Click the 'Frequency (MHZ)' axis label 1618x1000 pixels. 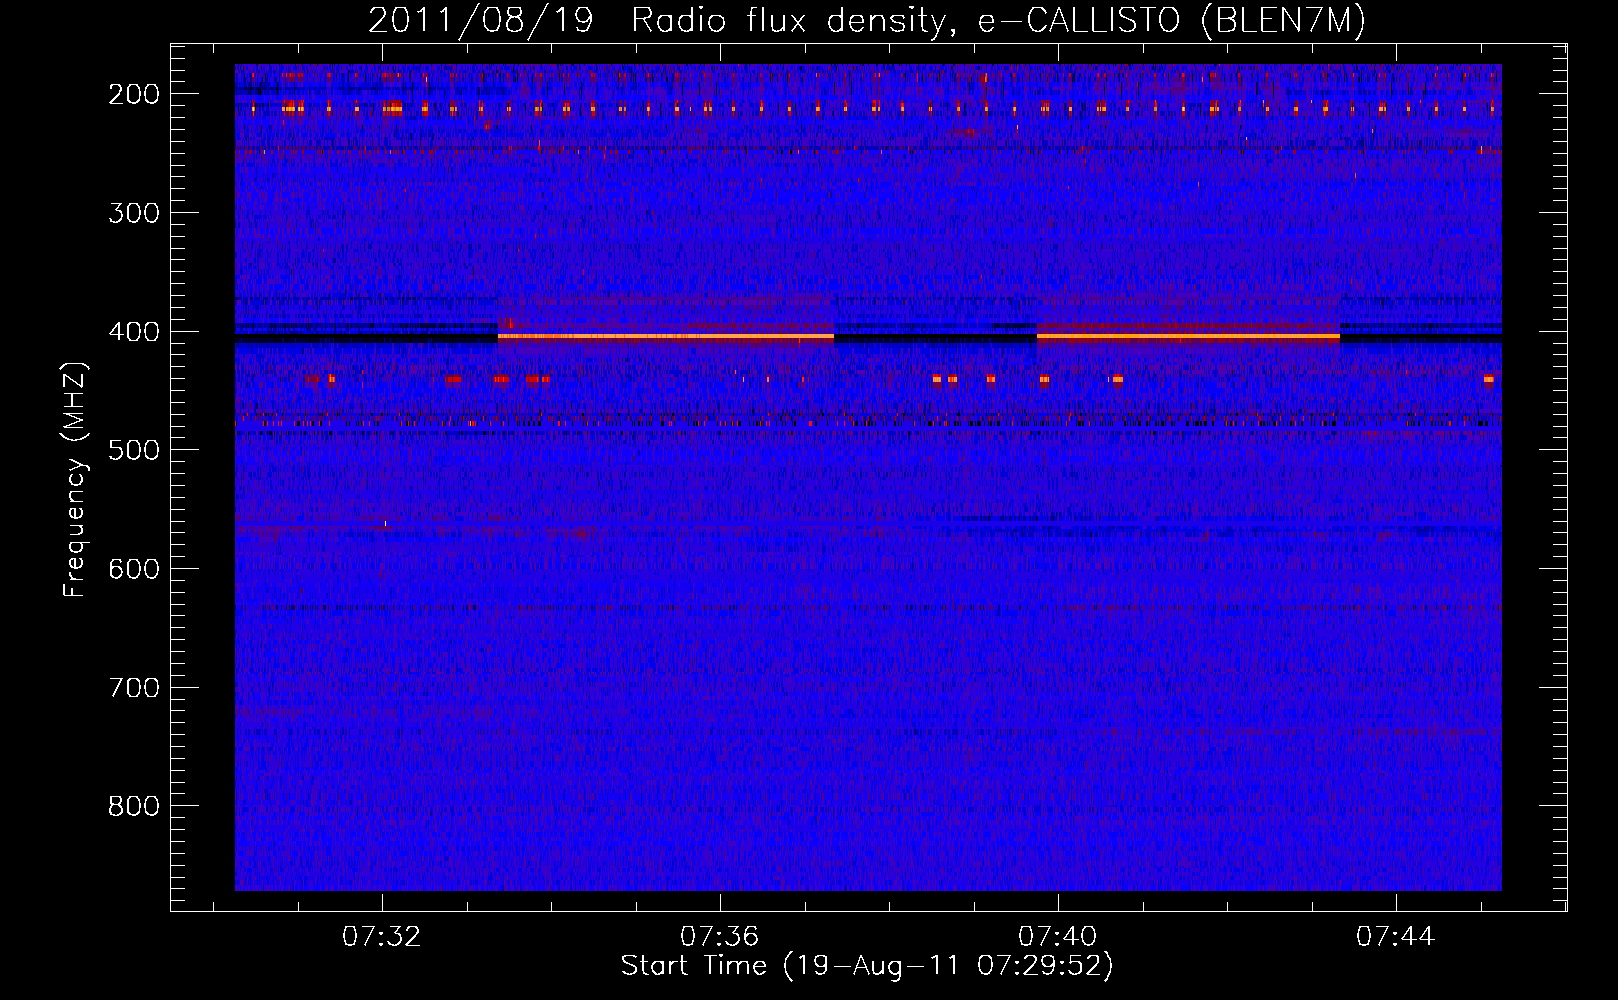pyautogui.click(x=75, y=479)
